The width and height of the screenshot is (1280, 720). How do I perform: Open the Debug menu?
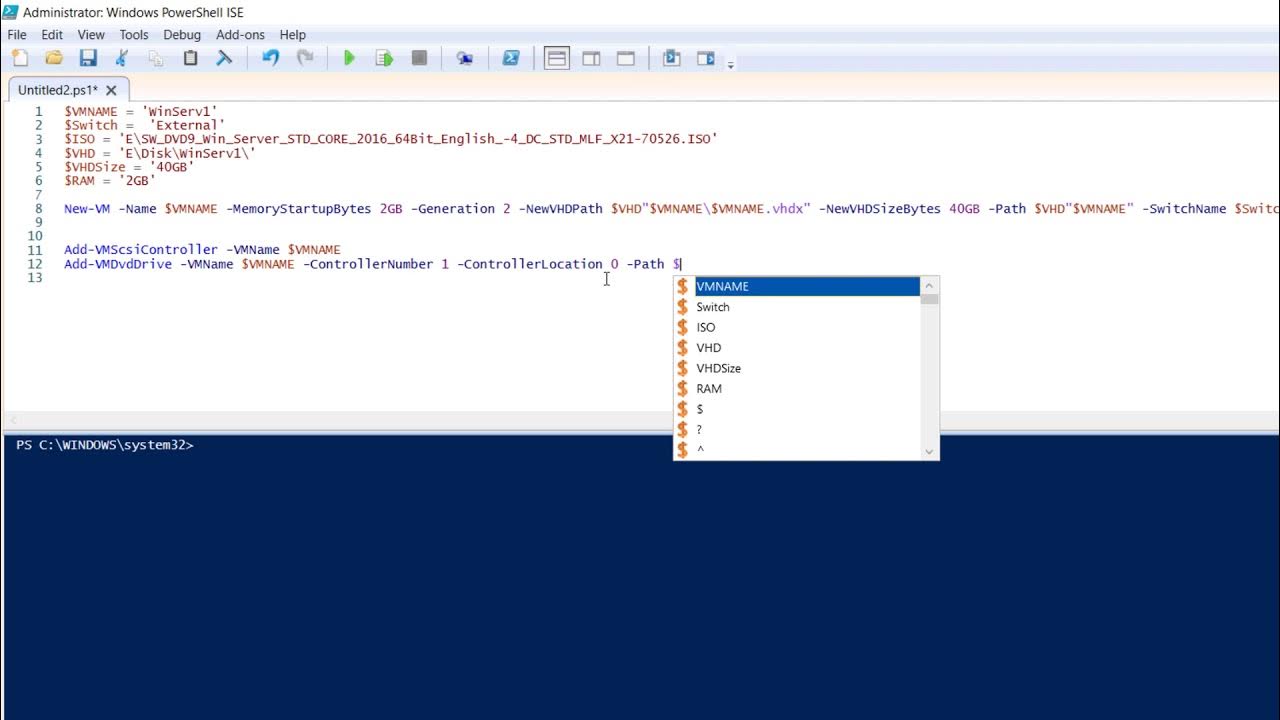[182, 34]
